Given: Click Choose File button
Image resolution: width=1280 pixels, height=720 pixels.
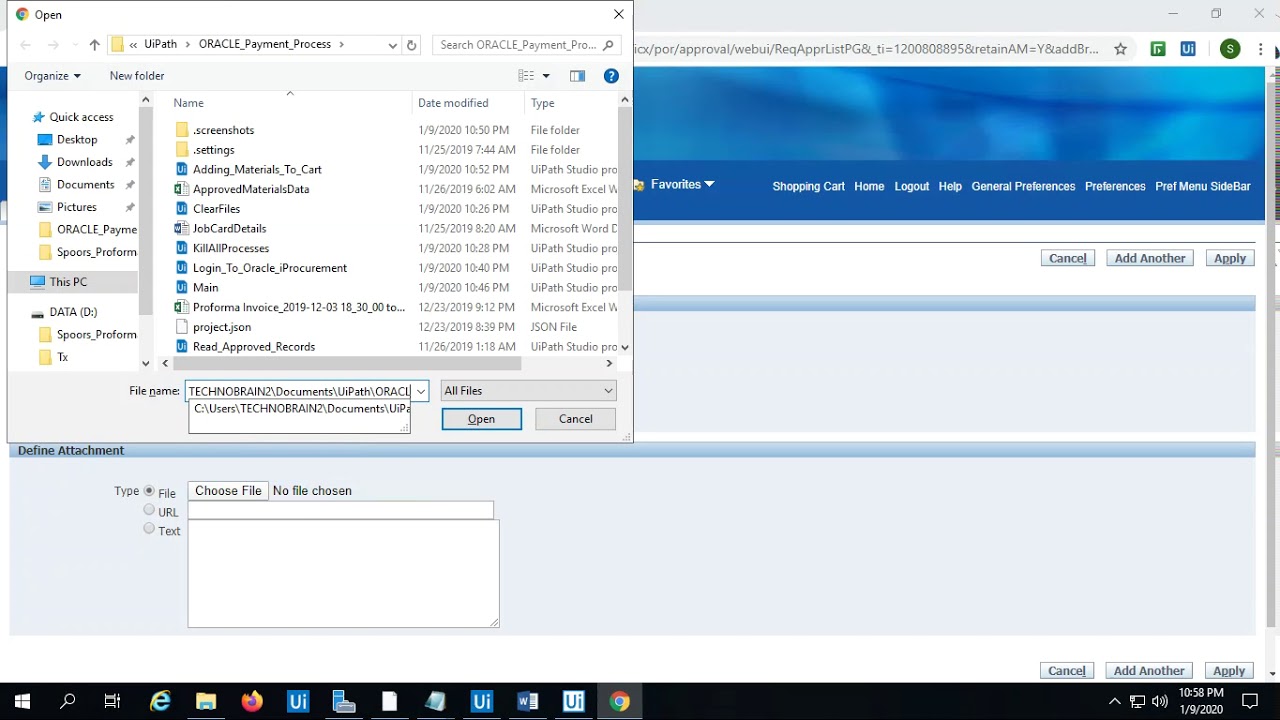Looking at the screenshot, I should (x=228, y=491).
